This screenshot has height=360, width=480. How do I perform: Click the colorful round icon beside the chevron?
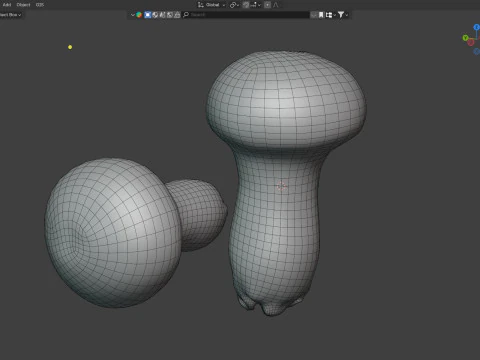[139, 15]
